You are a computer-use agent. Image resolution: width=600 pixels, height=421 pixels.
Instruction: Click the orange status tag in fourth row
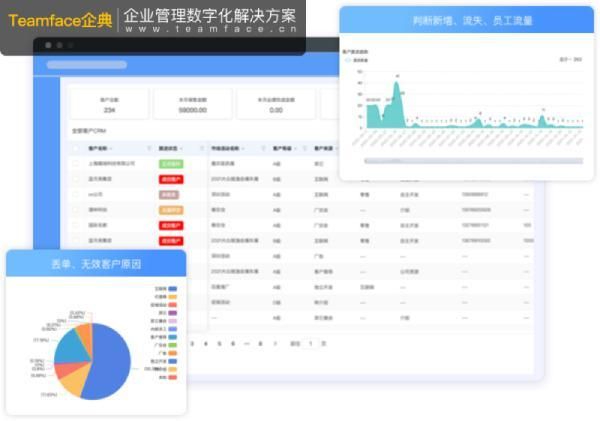coord(170,210)
